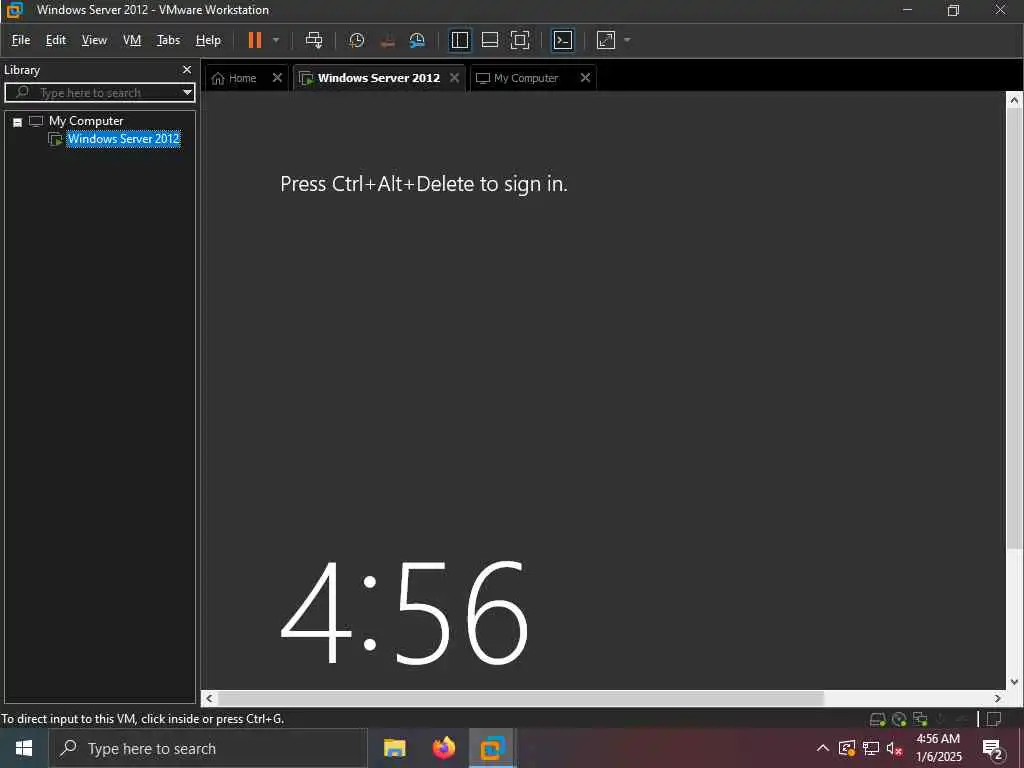The height and width of the screenshot is (768, 1024).
Task: Open the Help menu
Action: click(208, 40)
